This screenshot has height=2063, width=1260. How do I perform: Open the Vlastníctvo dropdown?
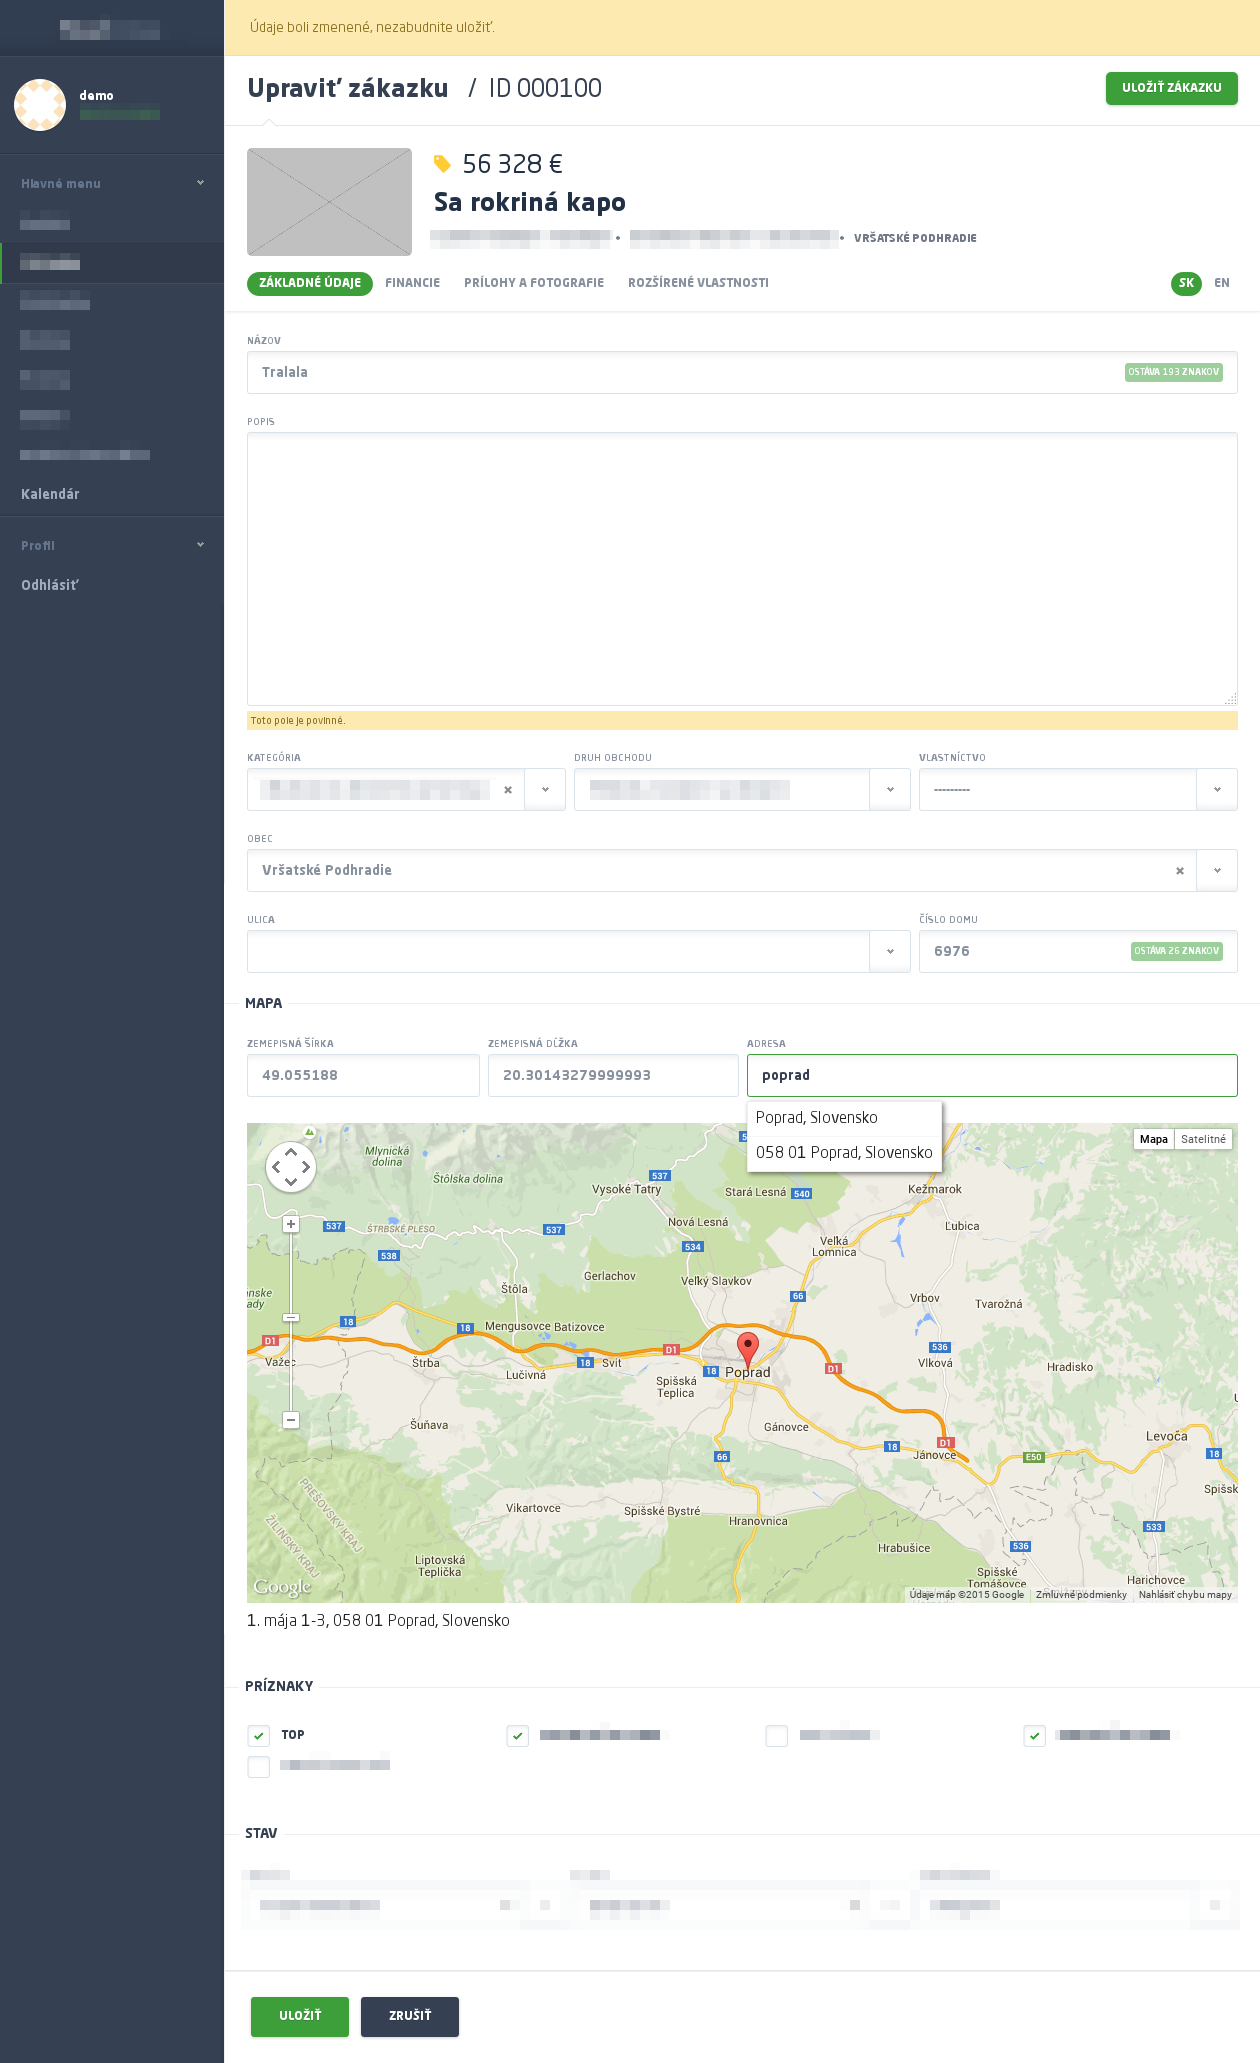click(1216, 790)
